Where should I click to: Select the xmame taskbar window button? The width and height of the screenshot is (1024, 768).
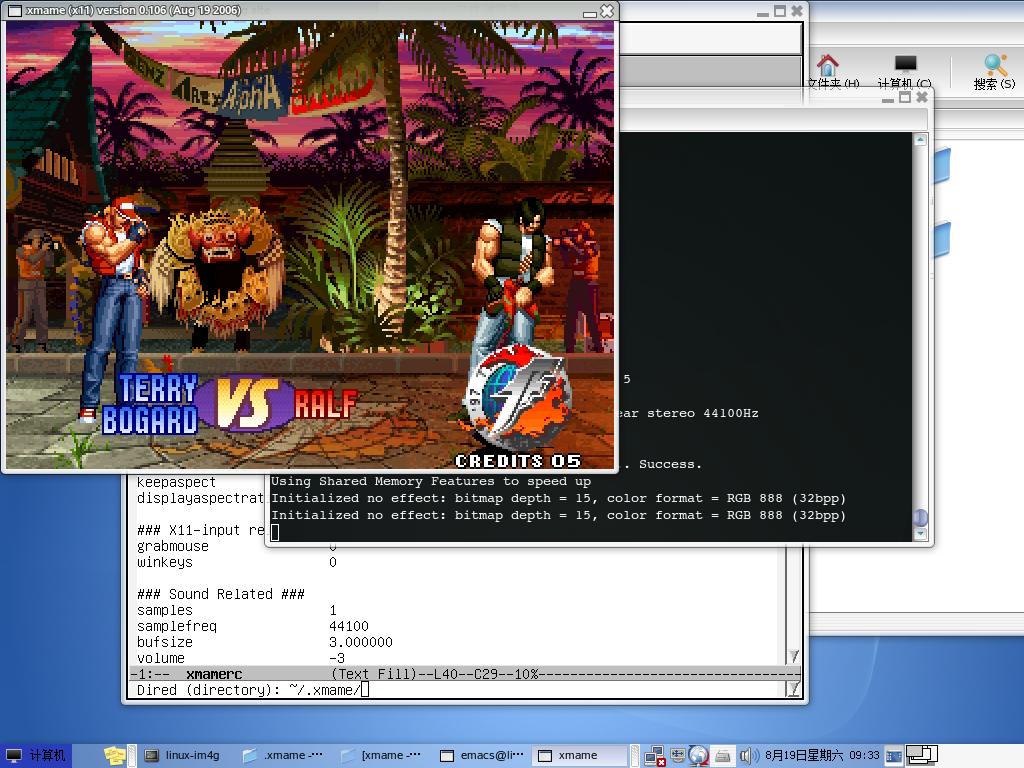coord(579,756)
